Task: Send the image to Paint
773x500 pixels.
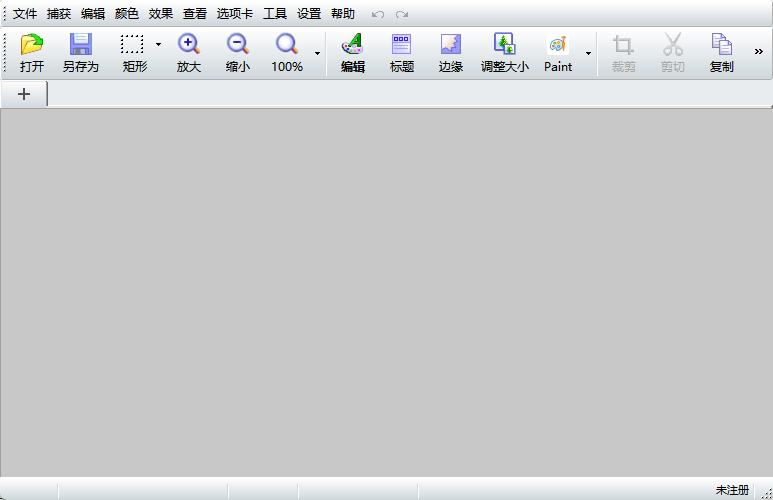Action: pos(558,53)
